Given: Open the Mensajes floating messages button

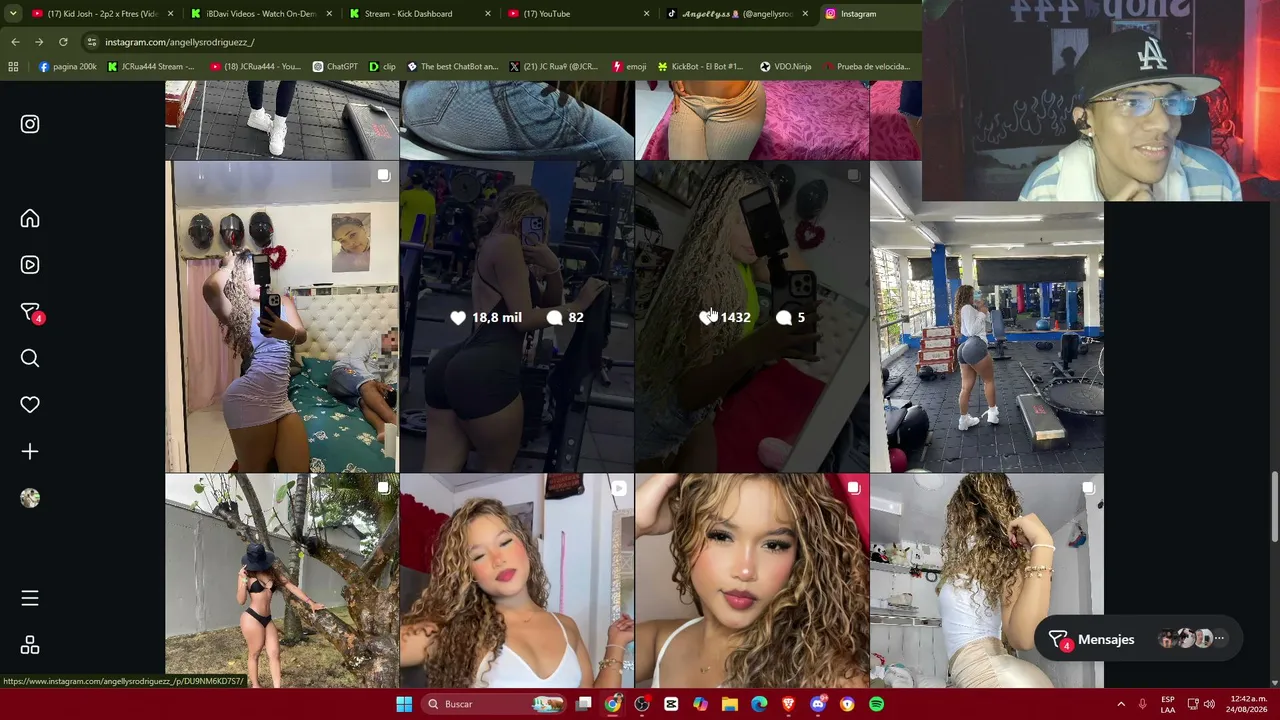Looking at the screenshot, I should coord(1137,639).
